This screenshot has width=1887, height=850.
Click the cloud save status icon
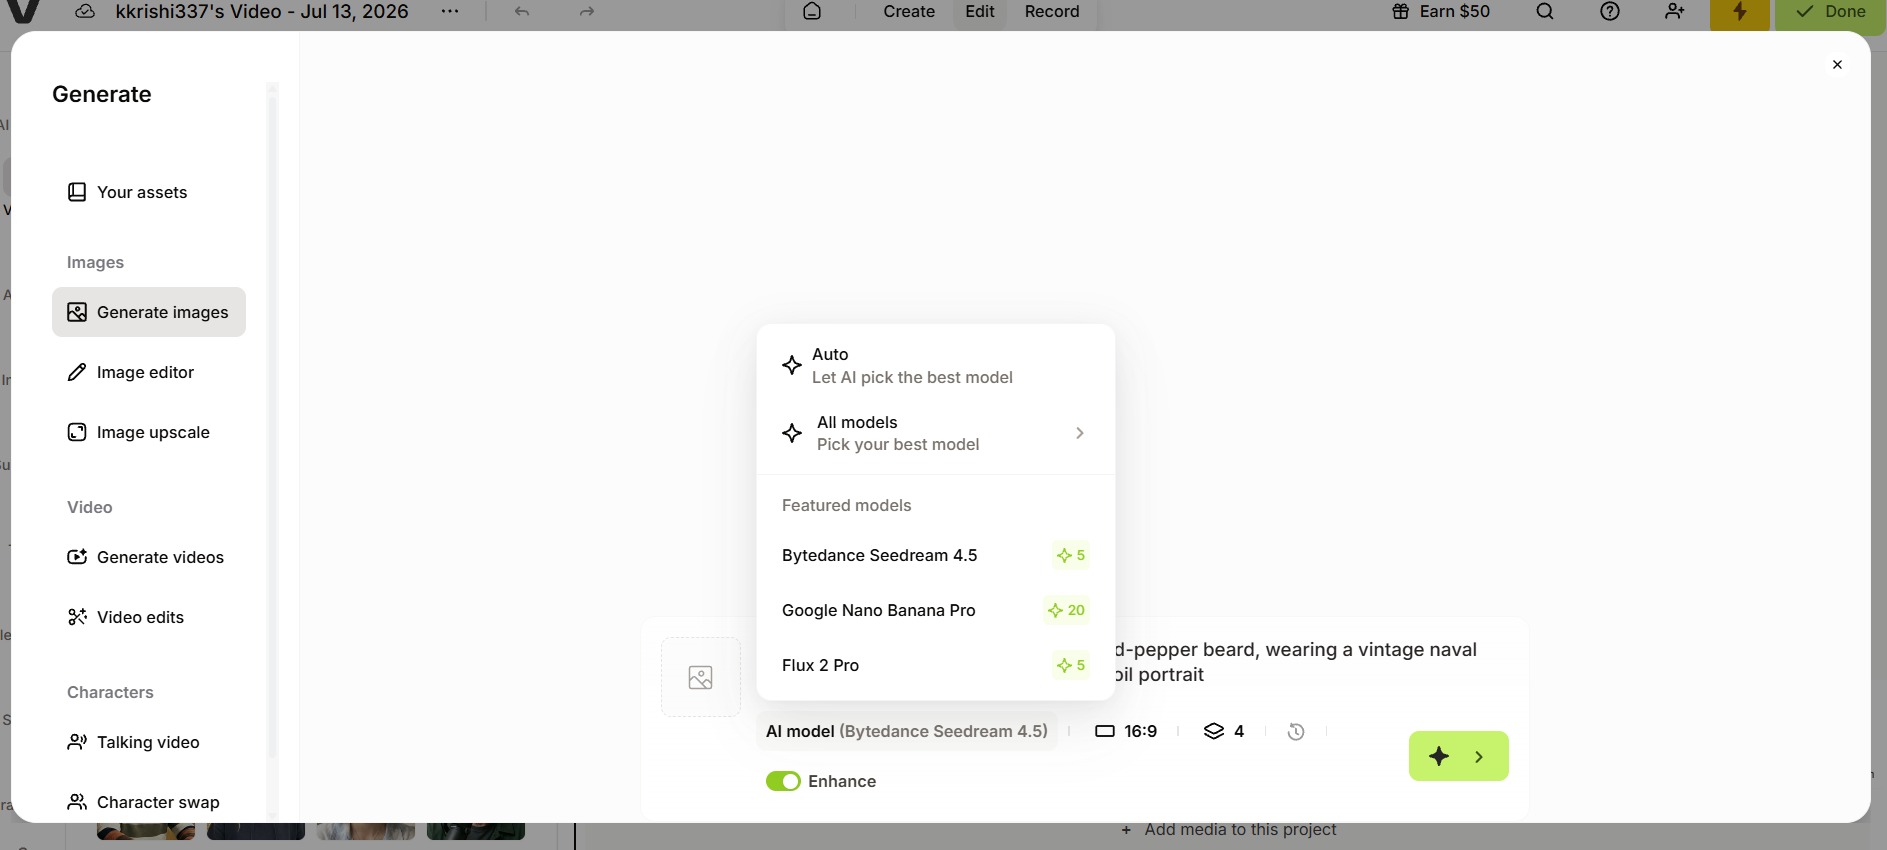click(x=85, y=12)
